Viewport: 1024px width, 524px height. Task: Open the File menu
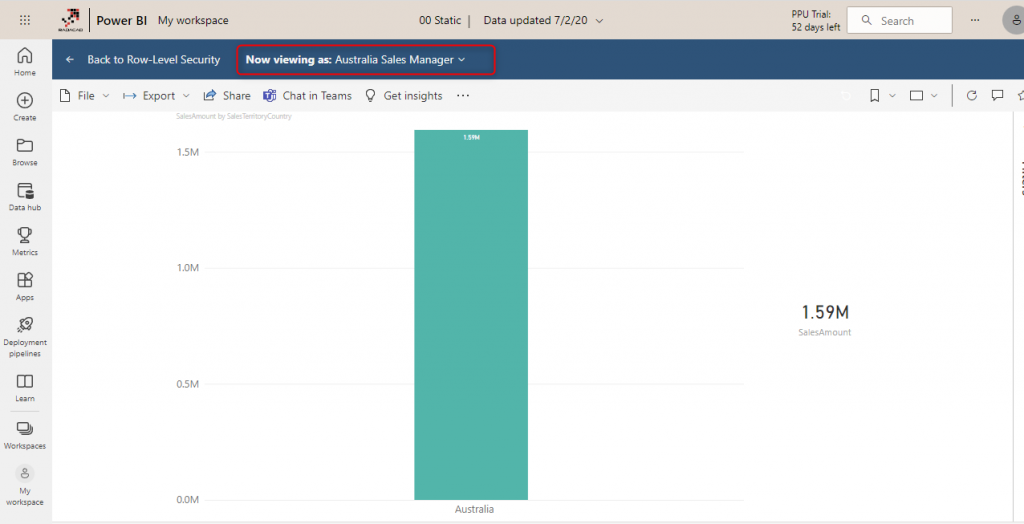tap(85, 96)
